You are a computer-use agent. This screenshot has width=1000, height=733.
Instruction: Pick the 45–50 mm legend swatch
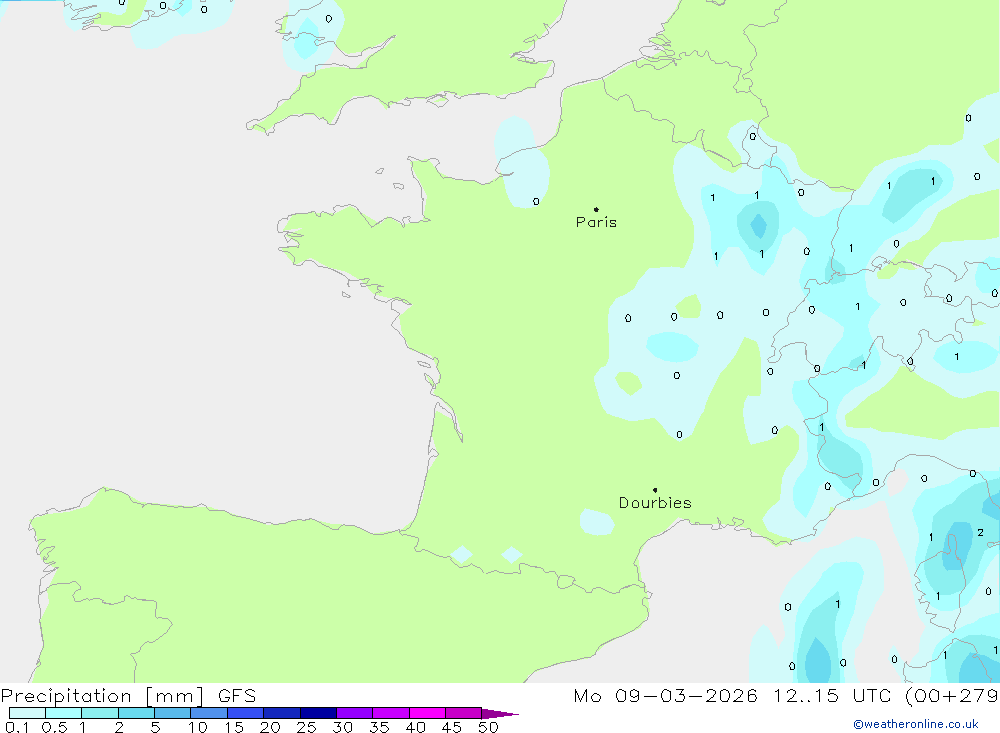pyautogui.click(x=464, y=713)
